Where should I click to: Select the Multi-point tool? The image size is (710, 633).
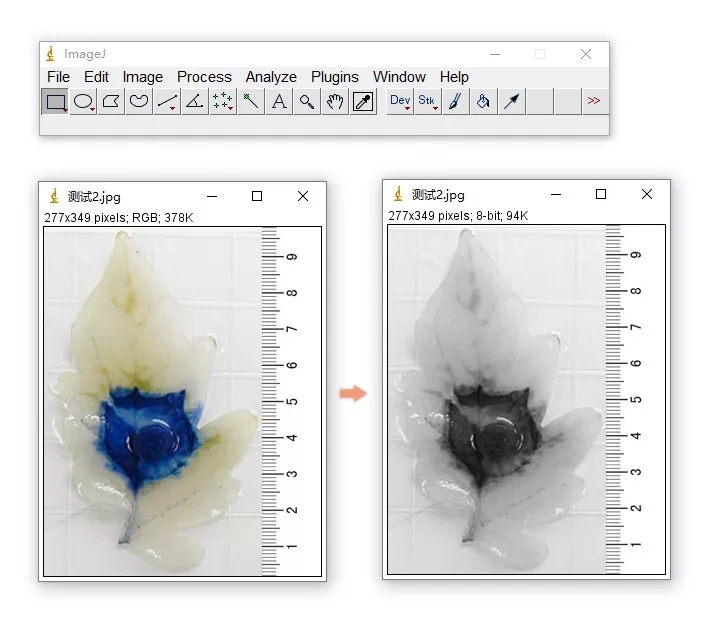pos(223,101)
